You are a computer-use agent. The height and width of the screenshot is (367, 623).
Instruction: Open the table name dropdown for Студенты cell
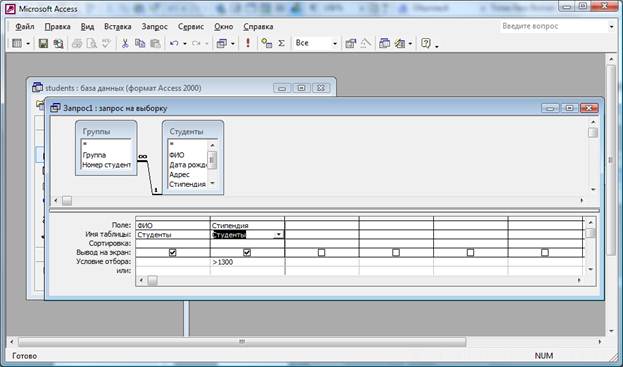279,234
